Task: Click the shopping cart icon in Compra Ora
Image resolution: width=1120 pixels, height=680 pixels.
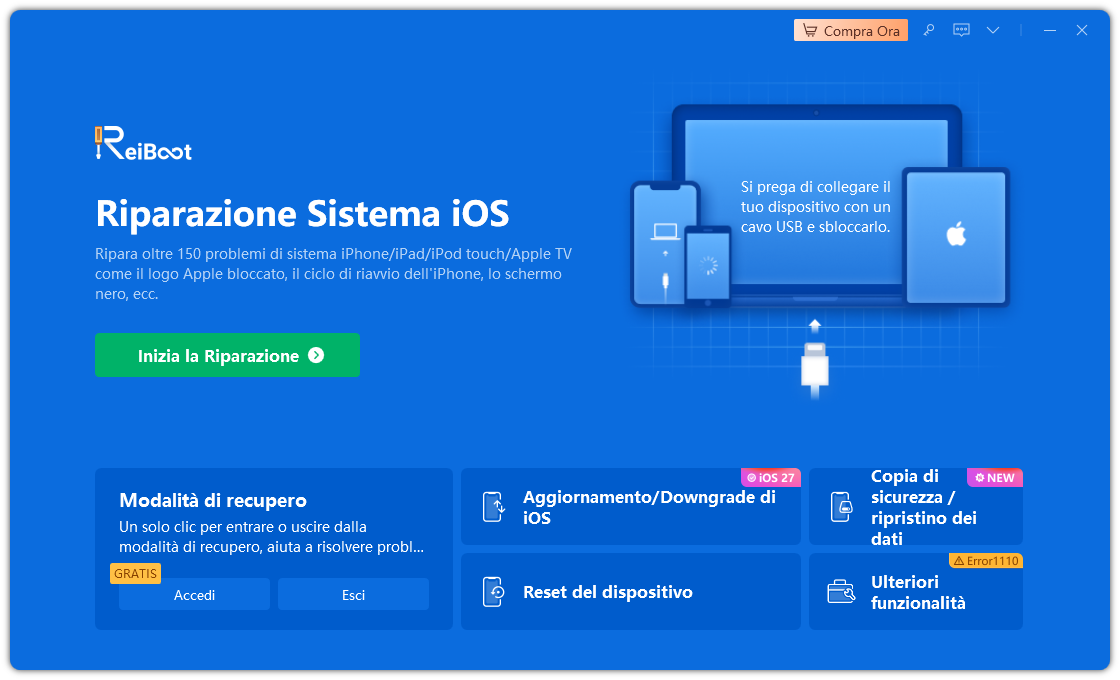Action: (809, 31)
